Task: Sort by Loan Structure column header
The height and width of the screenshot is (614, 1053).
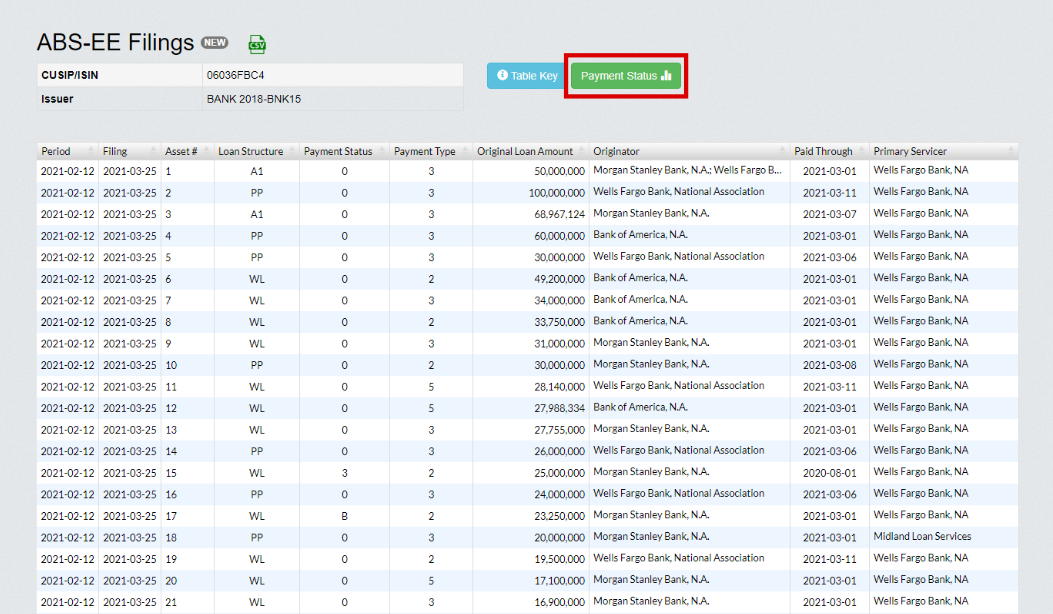Action: 249,151
